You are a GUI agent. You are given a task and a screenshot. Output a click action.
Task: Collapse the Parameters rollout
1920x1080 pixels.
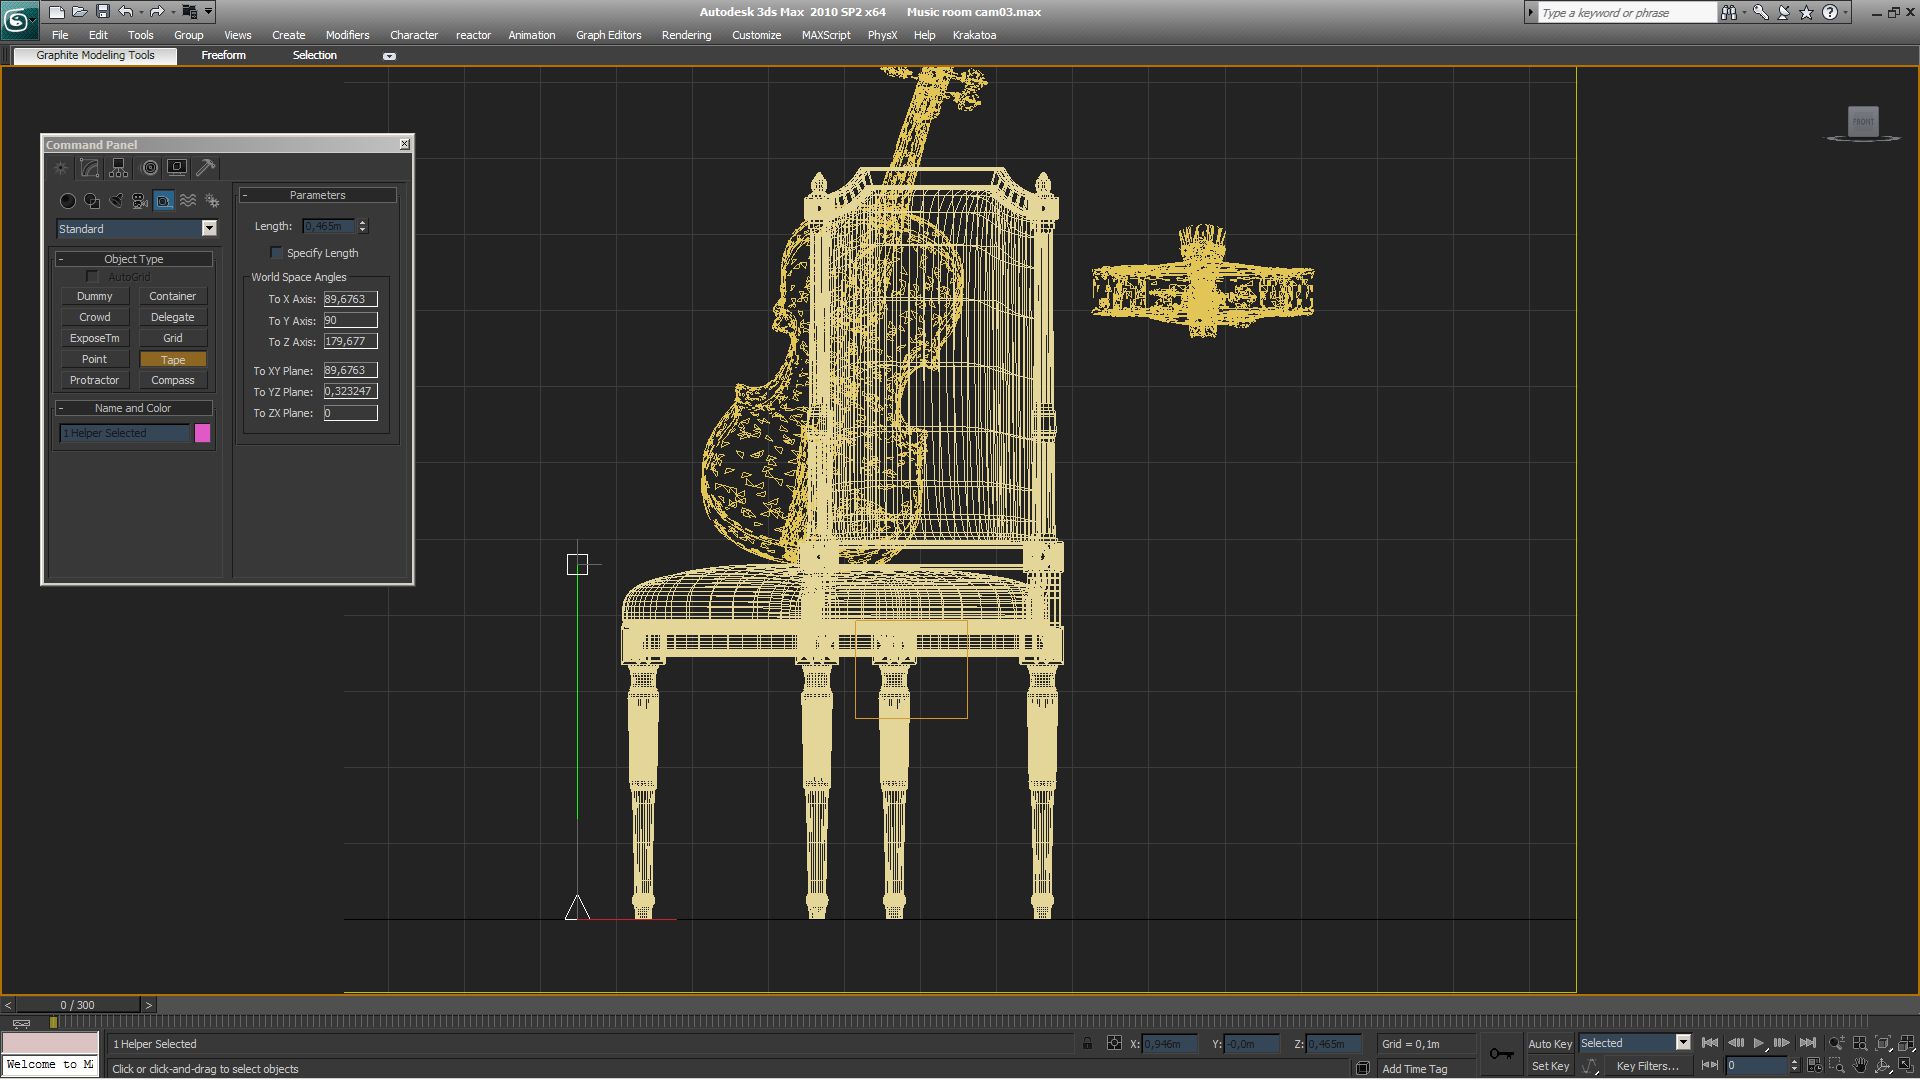(x=318, y=195)
